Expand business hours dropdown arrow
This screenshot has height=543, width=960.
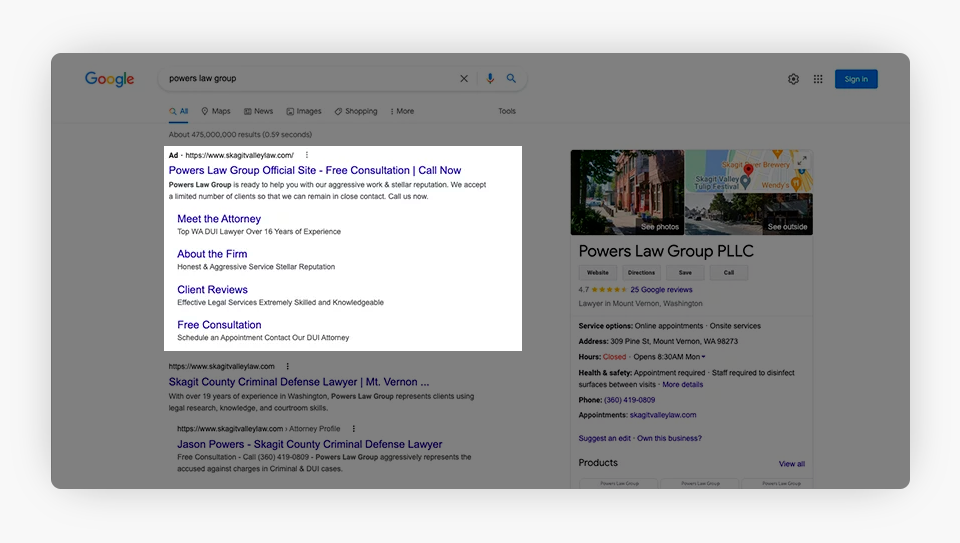pos(703,357)
